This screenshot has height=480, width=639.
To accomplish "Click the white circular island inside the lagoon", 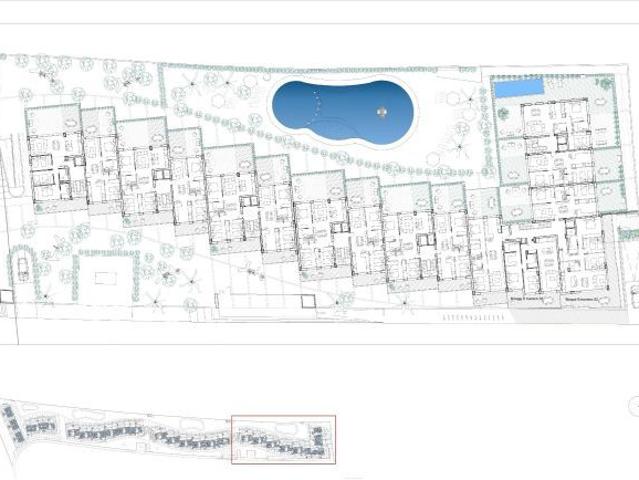I will click(x=382, y=112).
